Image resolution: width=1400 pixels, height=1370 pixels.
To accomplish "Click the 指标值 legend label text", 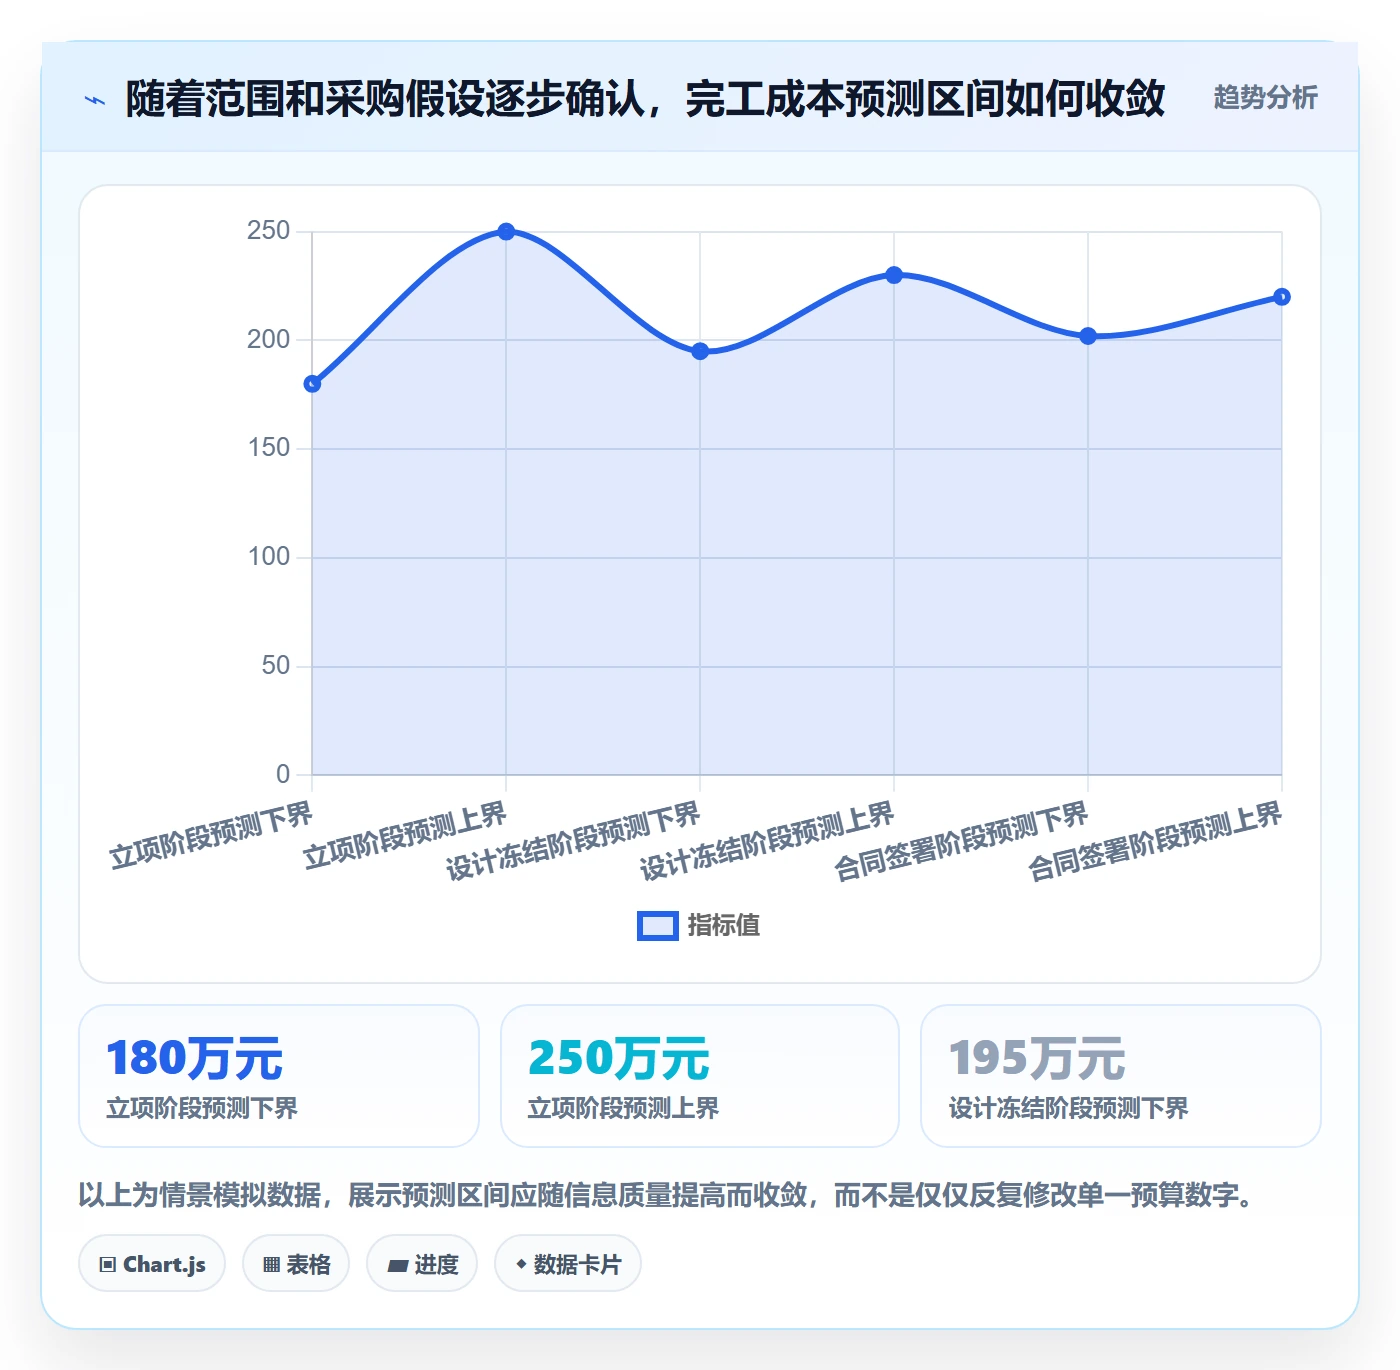I will [x=724, y=926].
